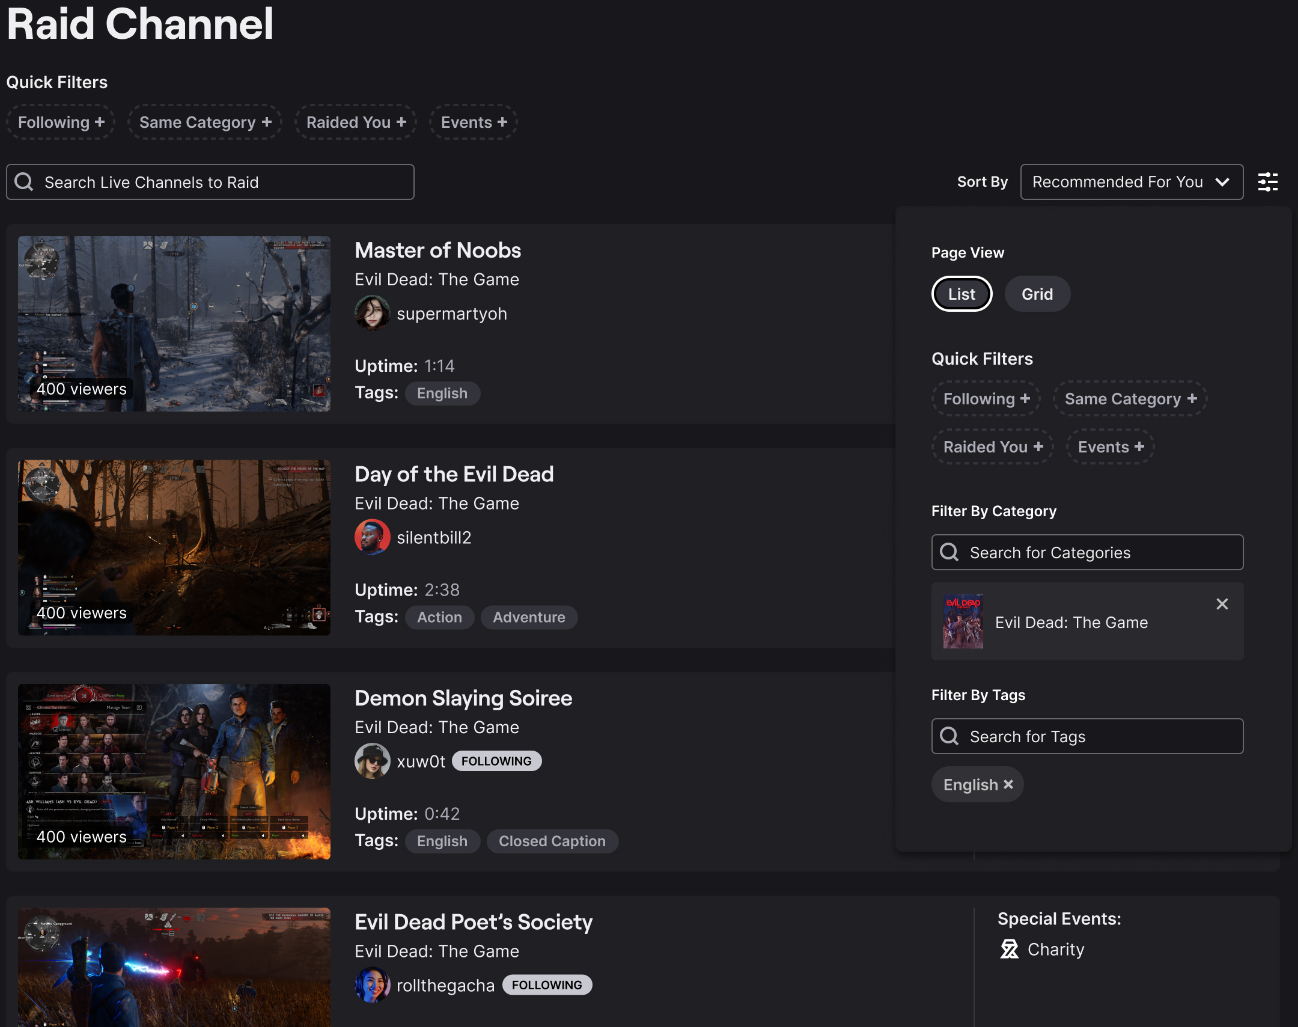The width and height of the screenshot is (1298, 1027).
Task: Remove the Evil Dead: The Game category filter
Action: [x=1222, y=604]
